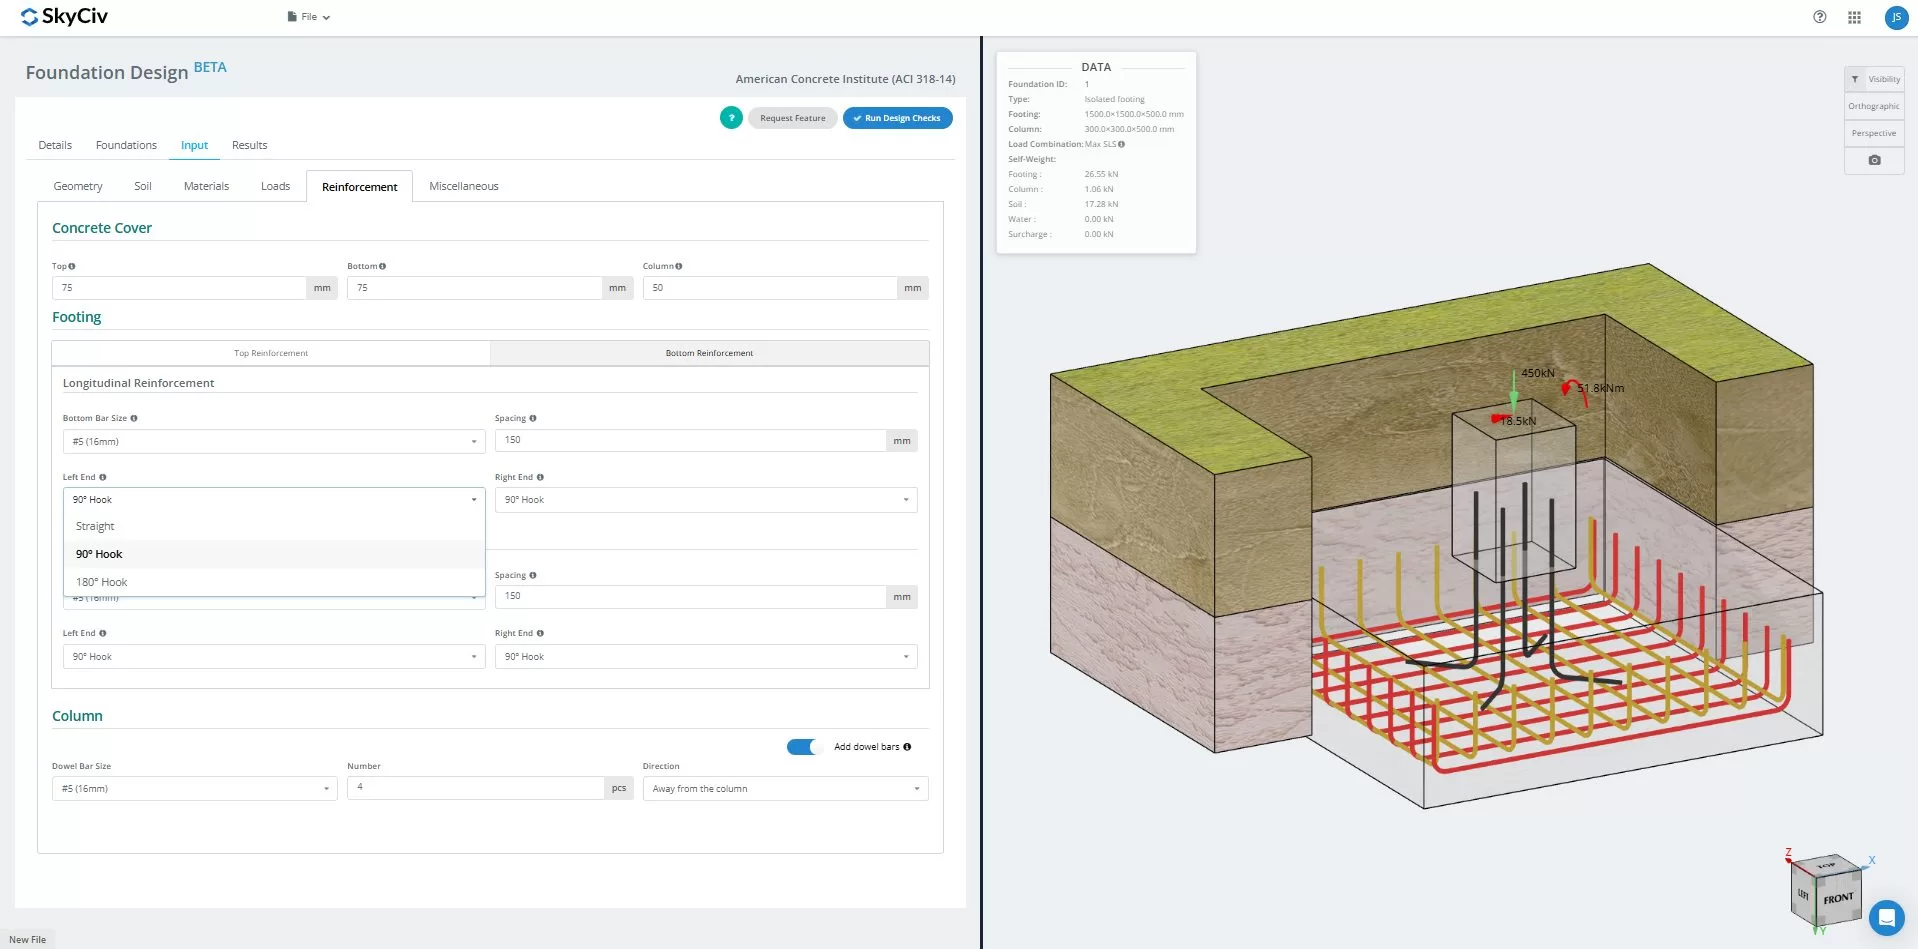This screenshot has height=949, width=1918.
Task: Open the green question bubble near Request Feature
Action: [x=730, y=118]
